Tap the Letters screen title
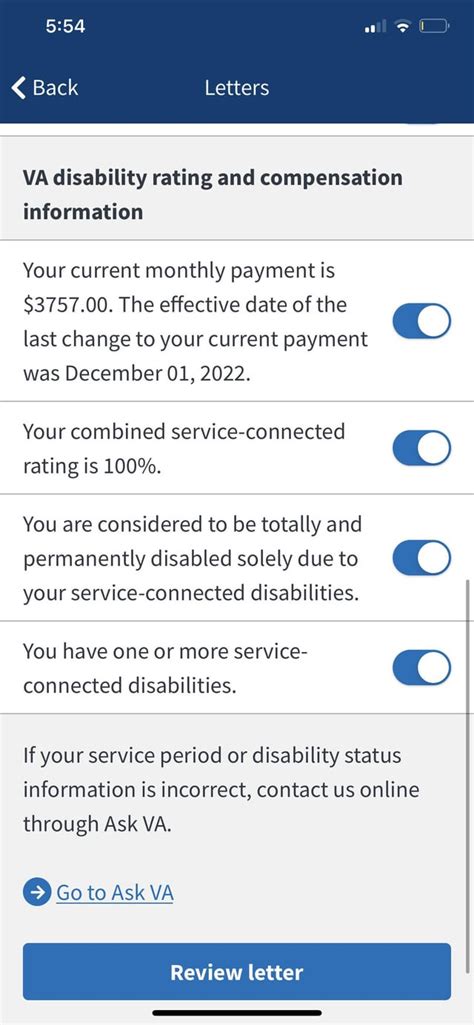The height and width of the screenshot is (1025, 474). [237, 88]
